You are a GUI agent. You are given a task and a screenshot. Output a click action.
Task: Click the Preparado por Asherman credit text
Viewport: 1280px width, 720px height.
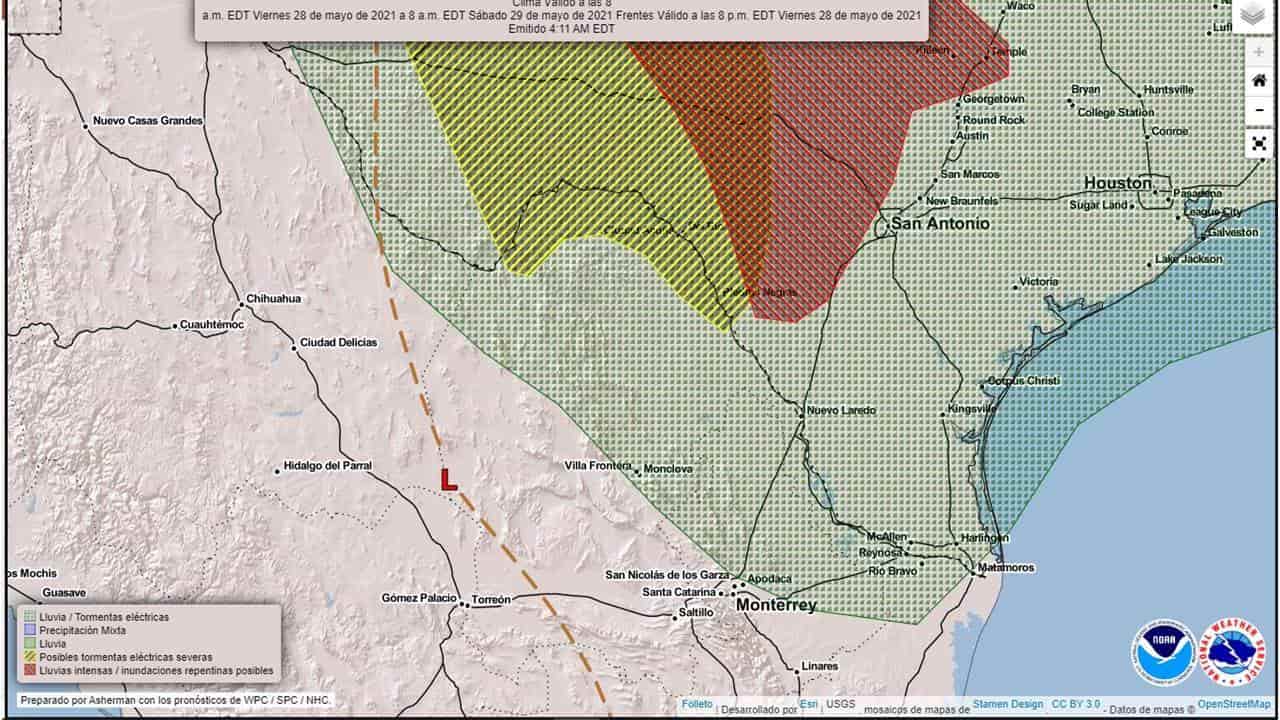point(175,700)
